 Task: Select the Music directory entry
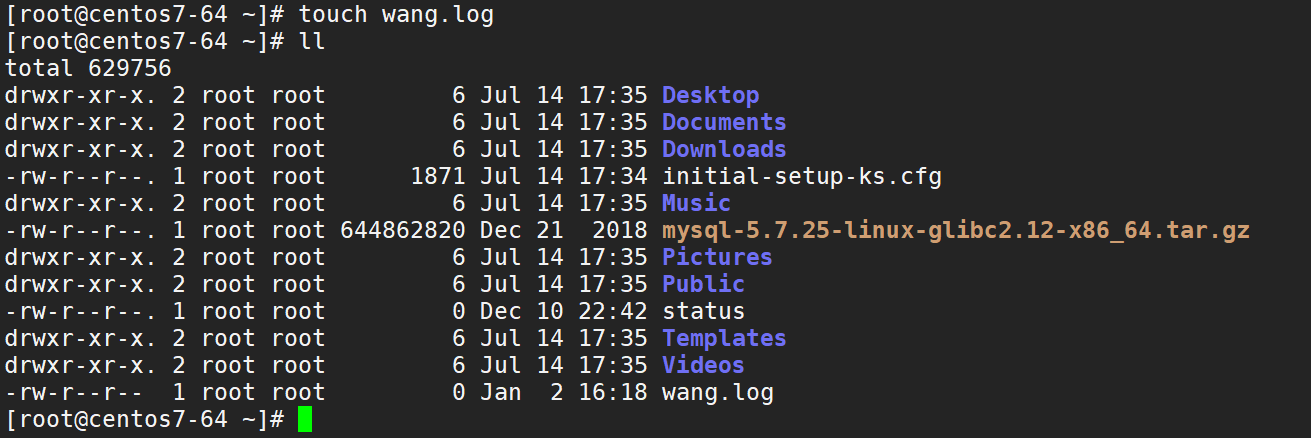pyautogui.click(x=696, y=204)
